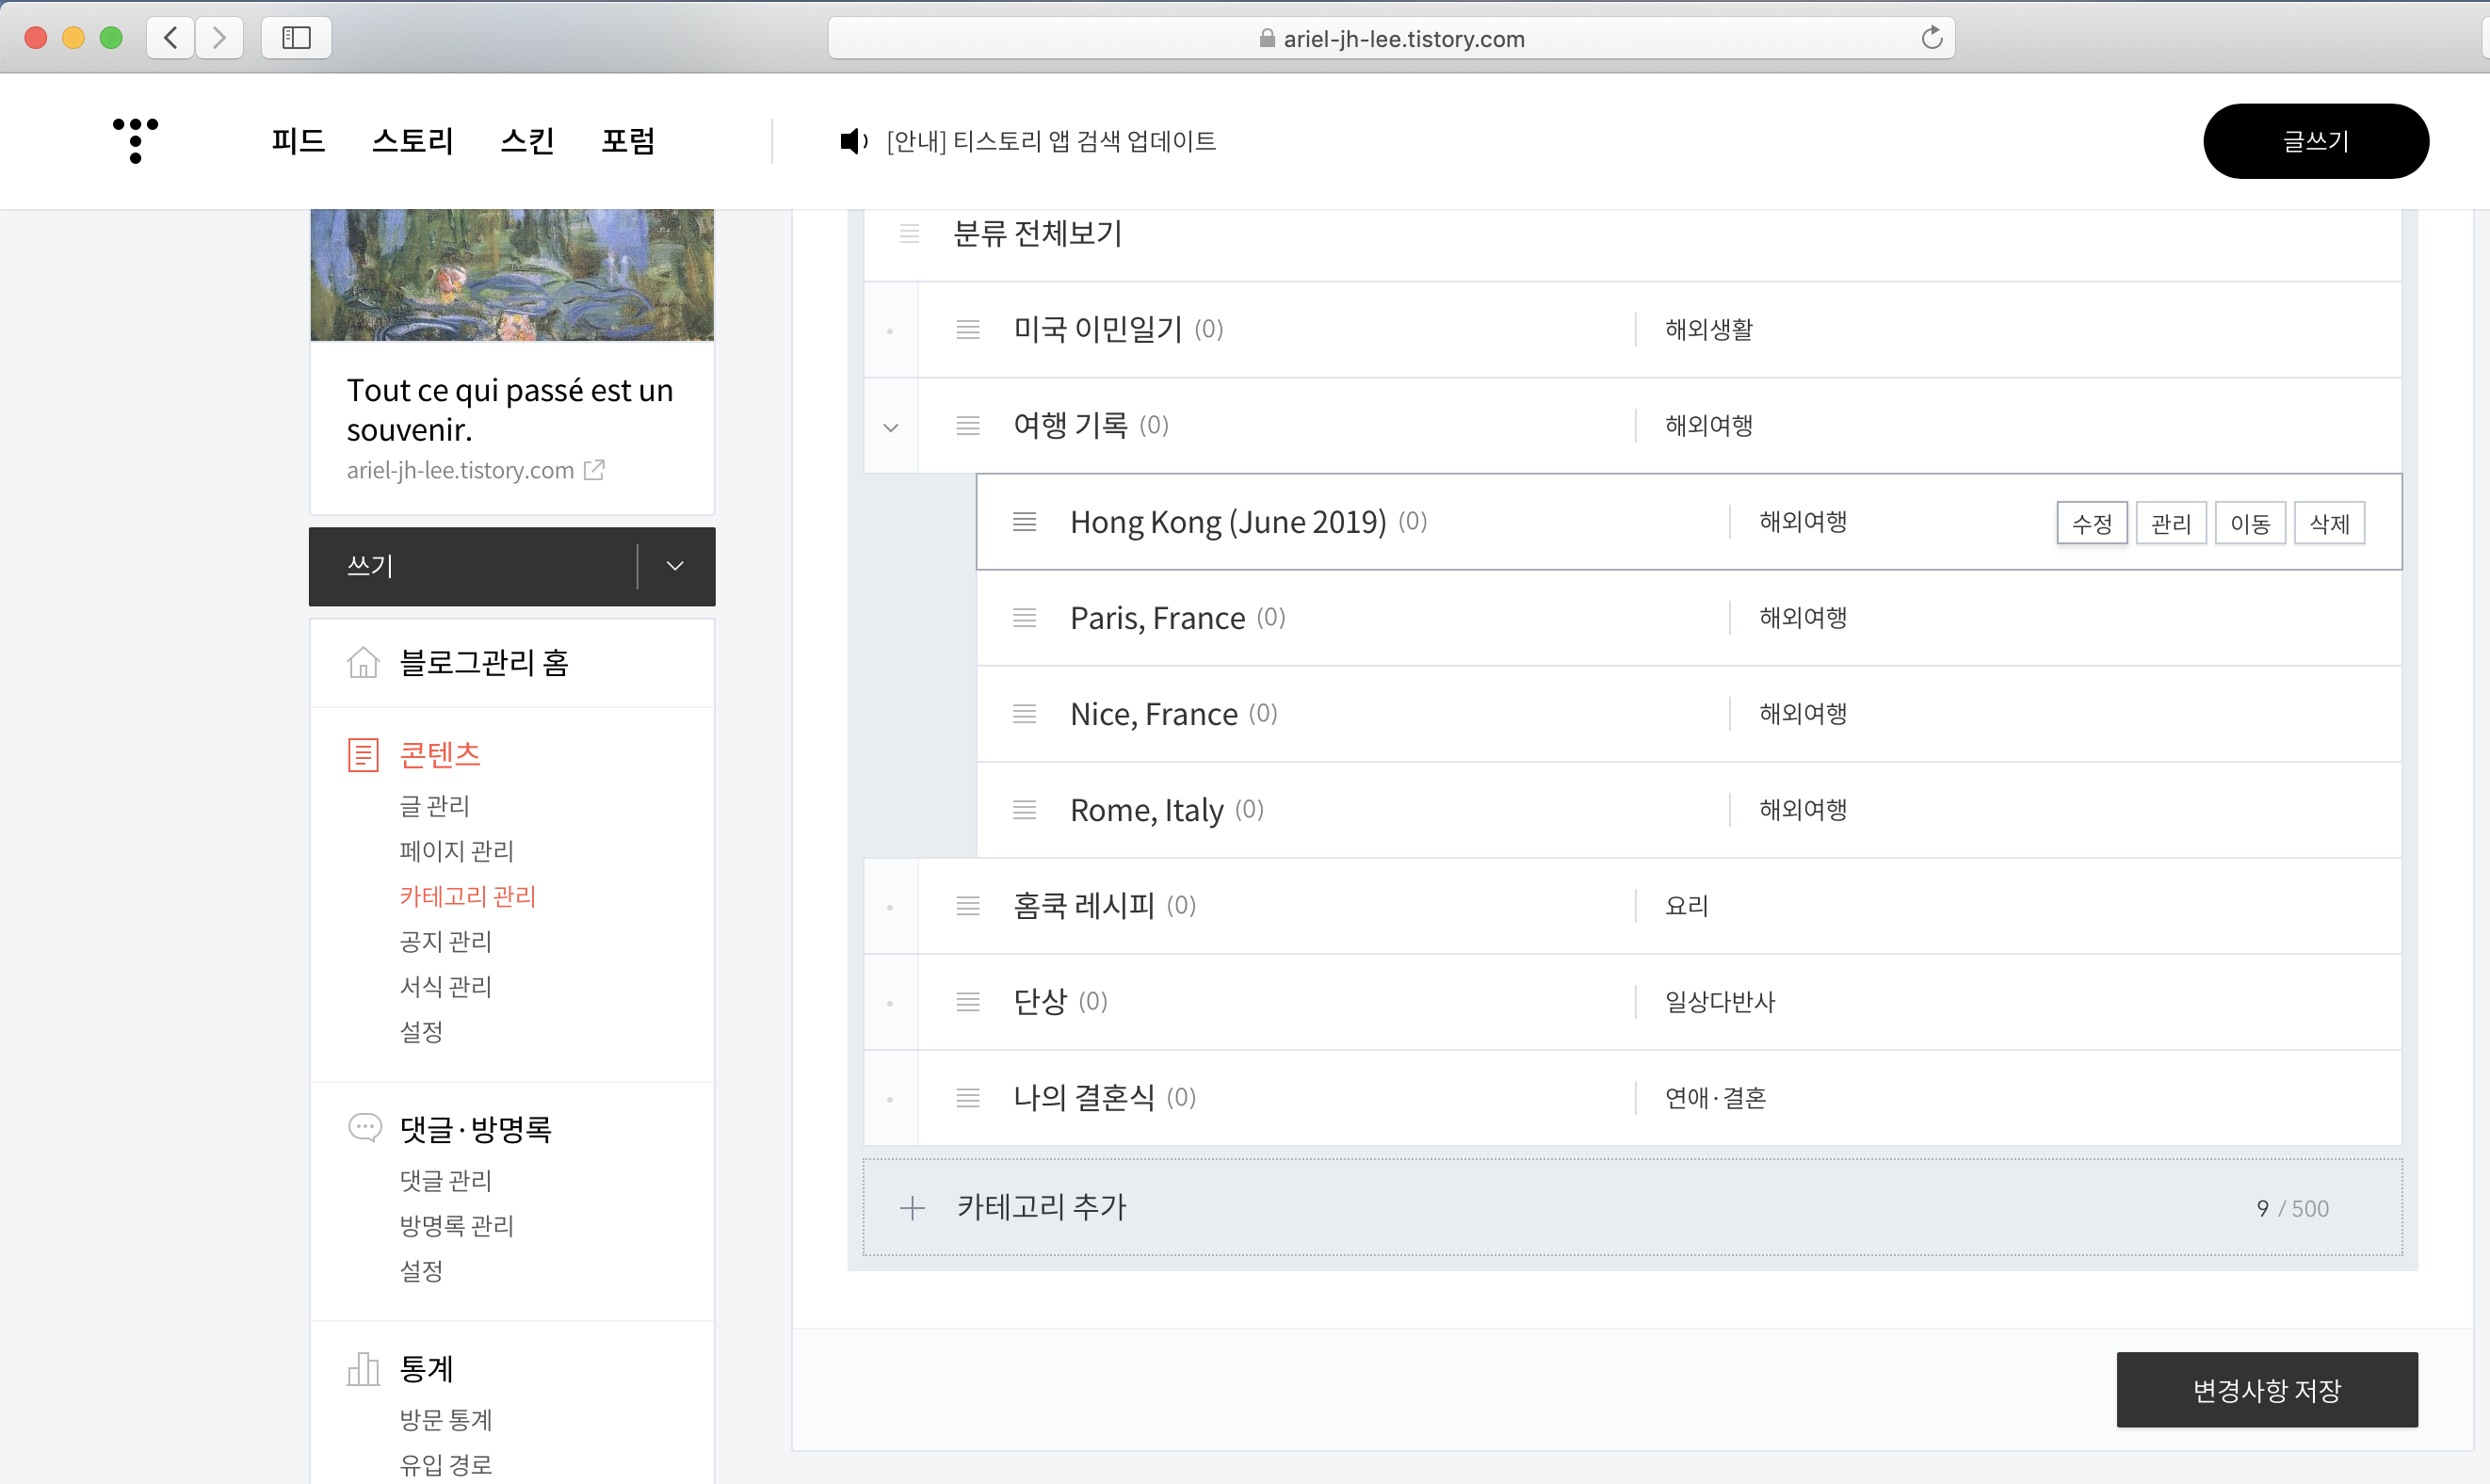Screen dimensions: 2490x1484
Task: Go to 유입 경로 in sidebar
Action: click(445, 1464)
